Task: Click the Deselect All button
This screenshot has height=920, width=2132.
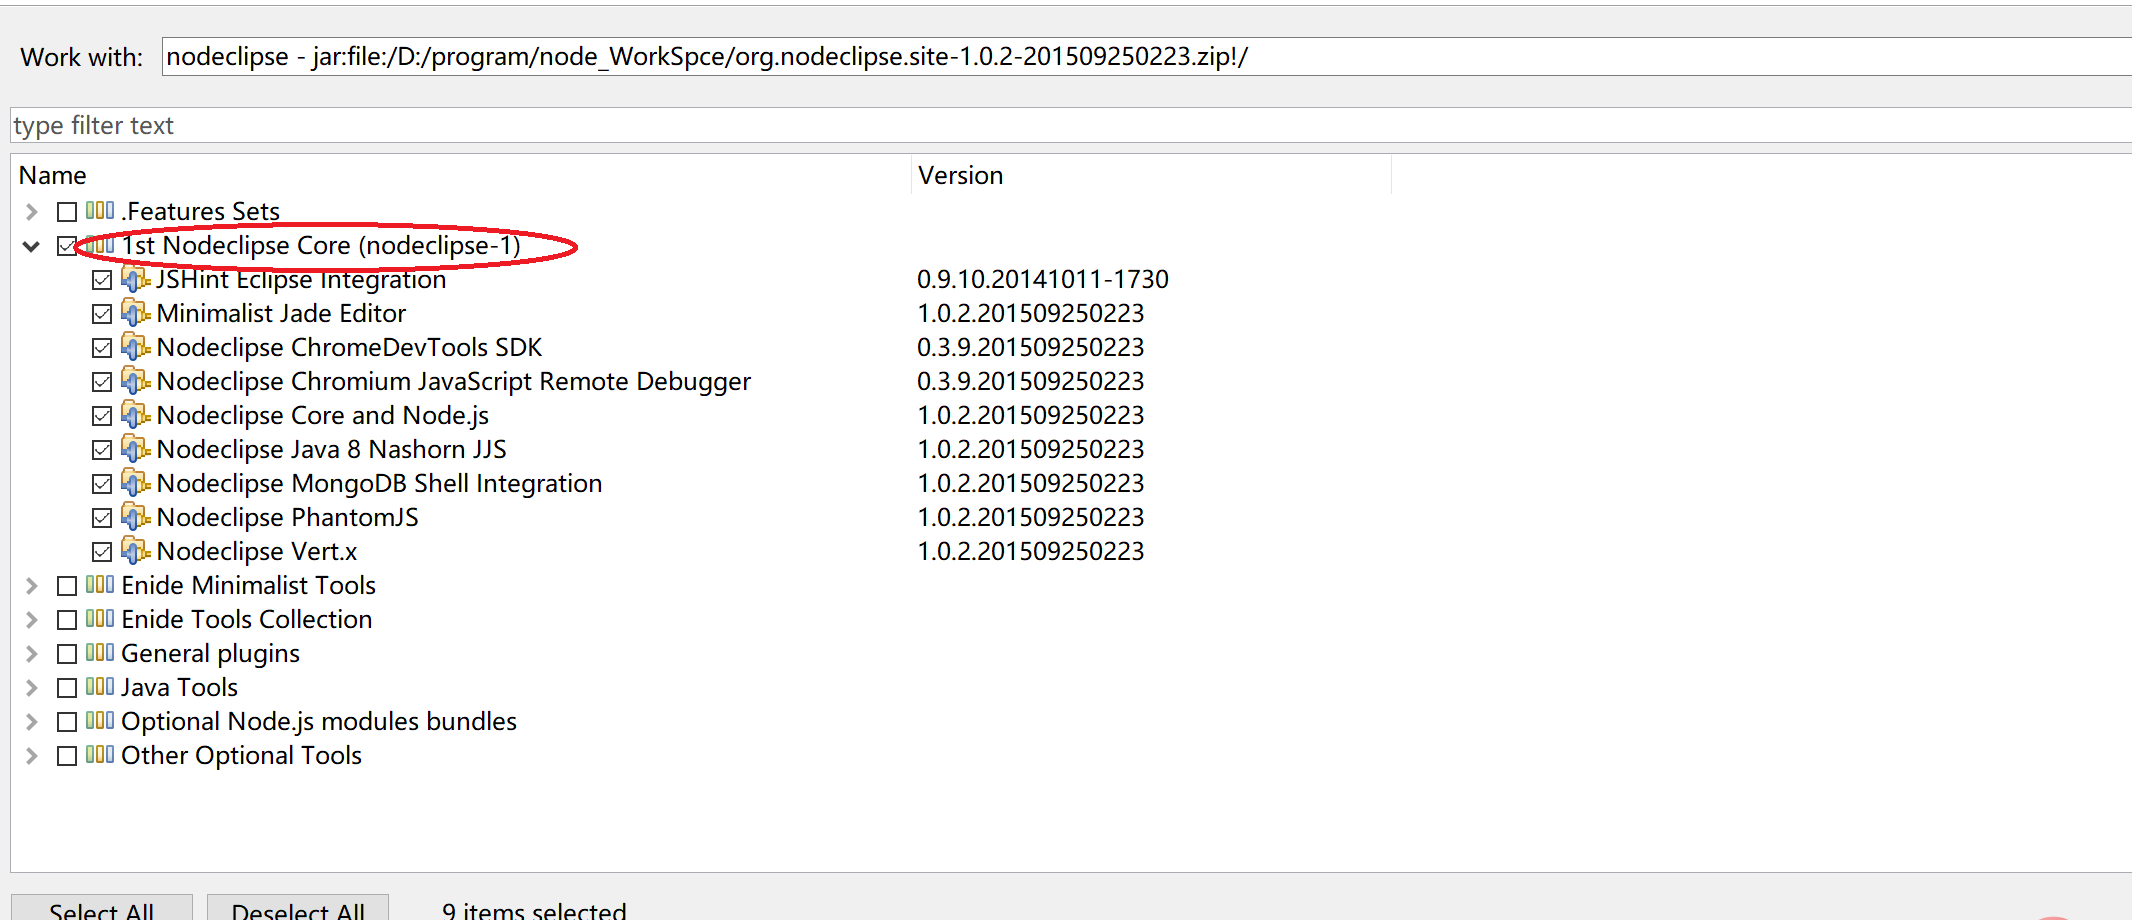Action: (298, 909)
